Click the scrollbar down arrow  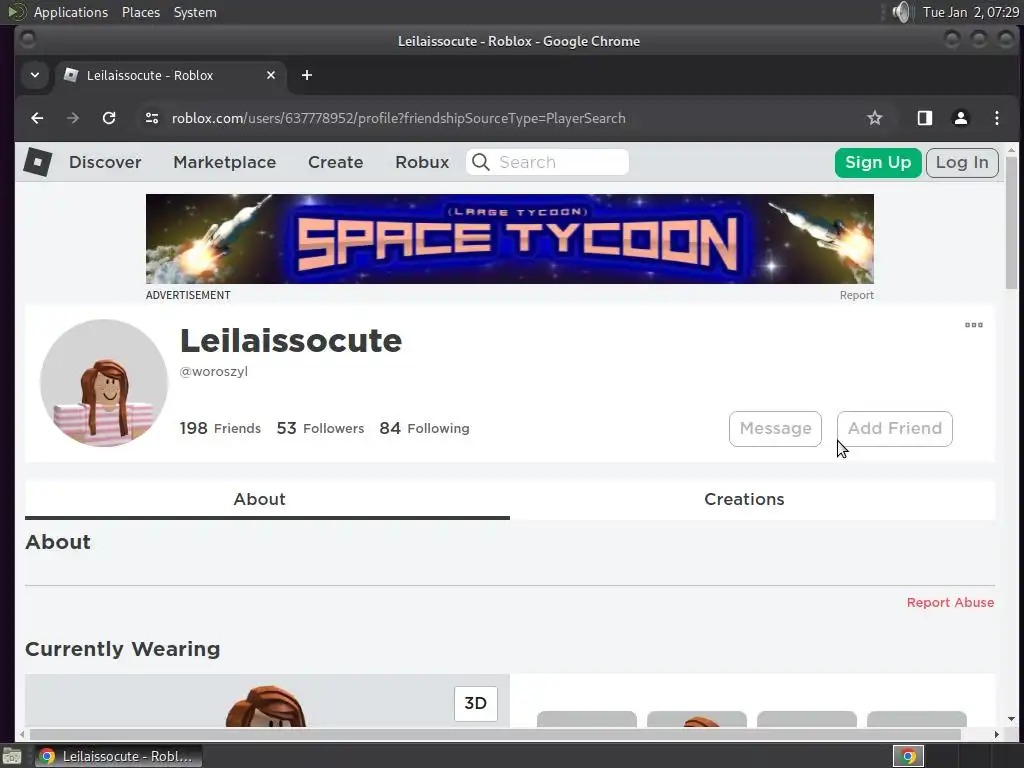1011,719
